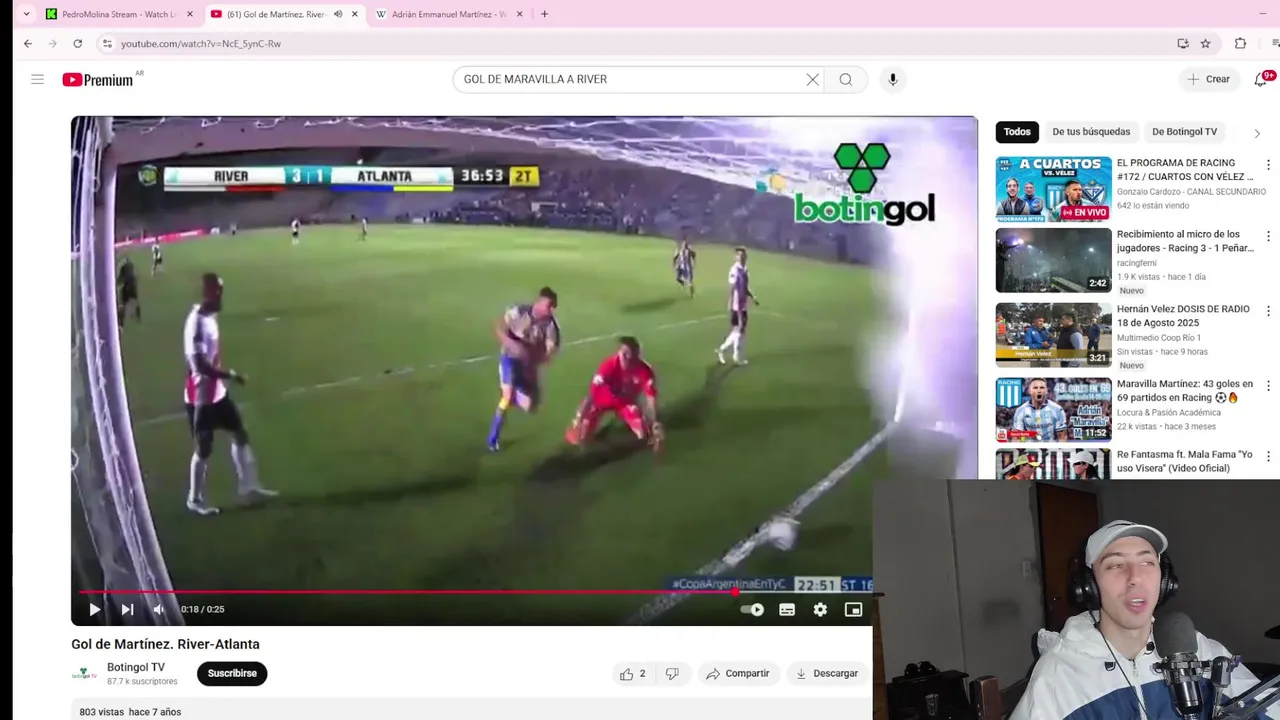Switch to miniplayer mode

(x=853, y=609)
